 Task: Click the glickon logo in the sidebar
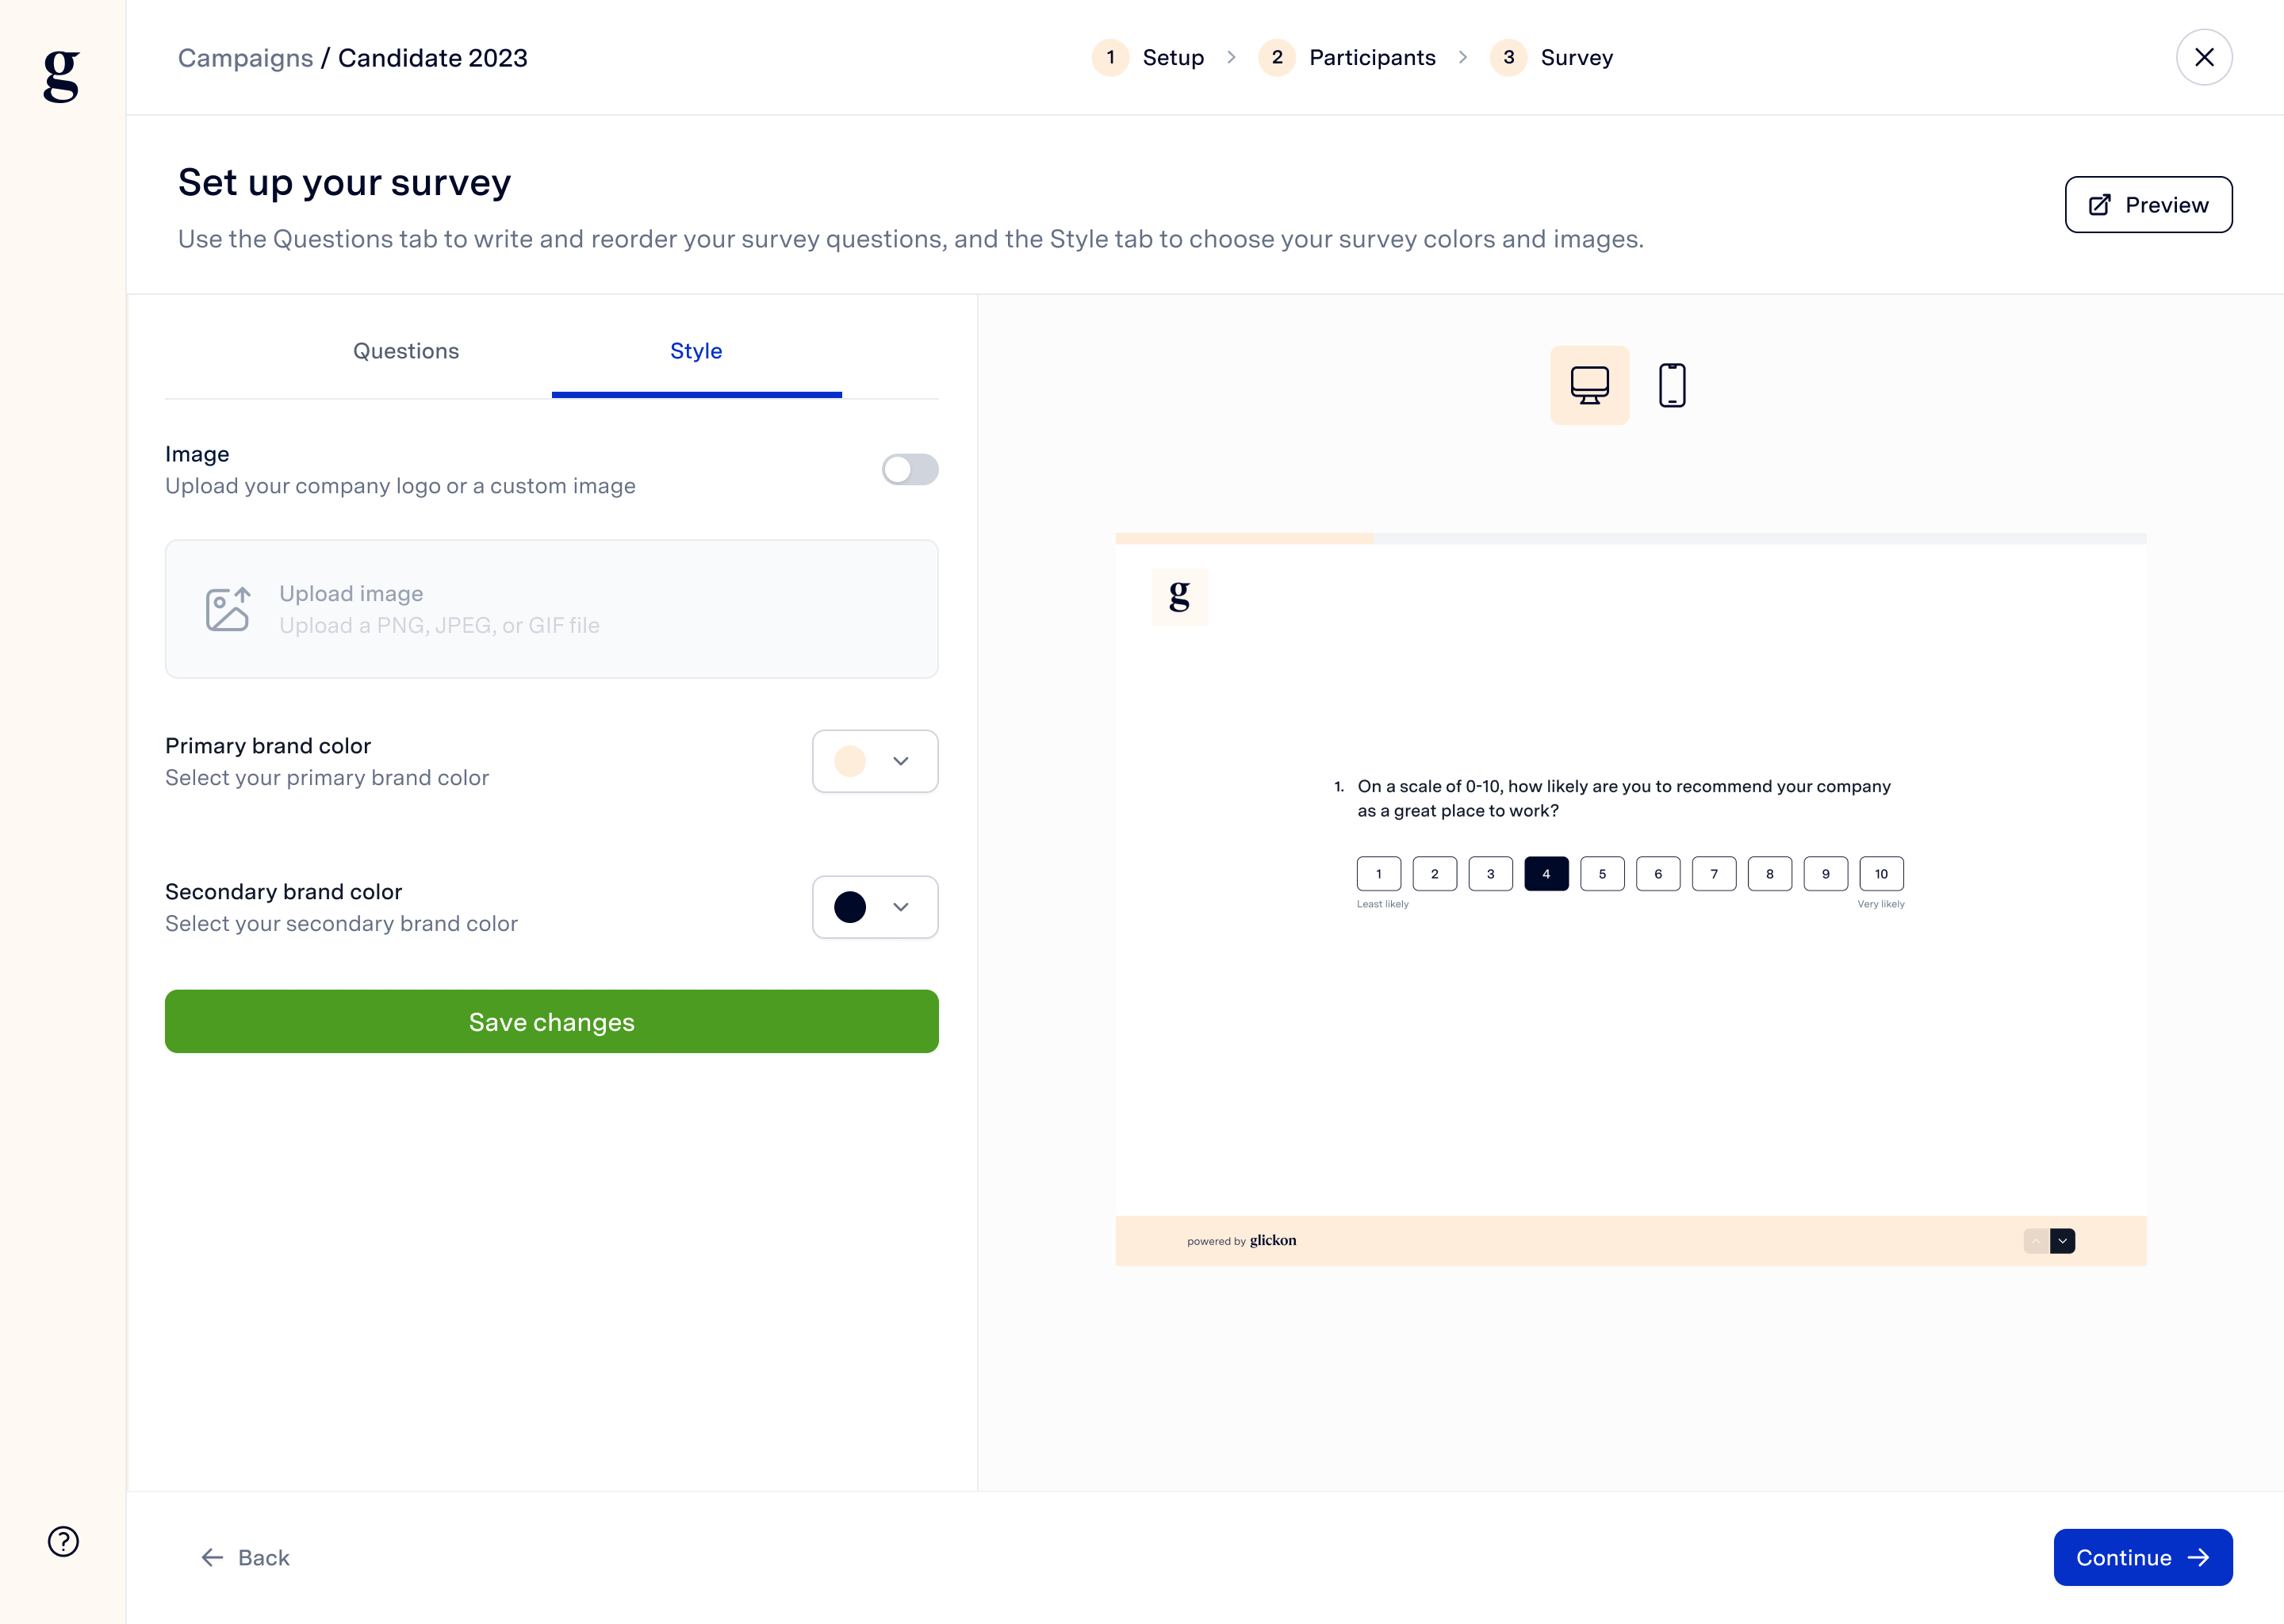[60, 75]
